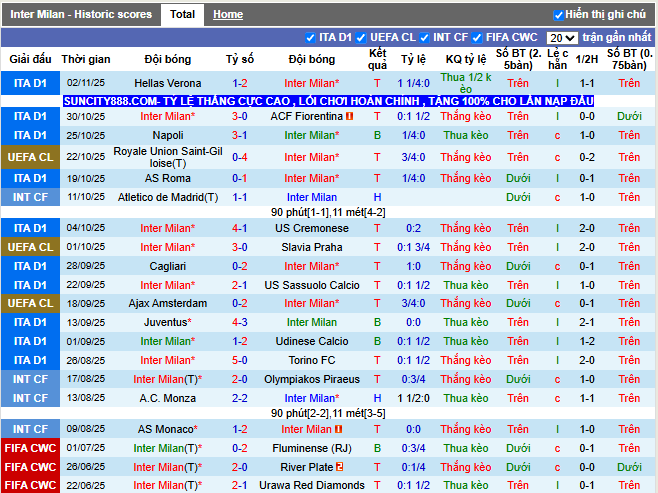Open AS Monaco team link
Screen dimensions: 658x493
[167, 429]
